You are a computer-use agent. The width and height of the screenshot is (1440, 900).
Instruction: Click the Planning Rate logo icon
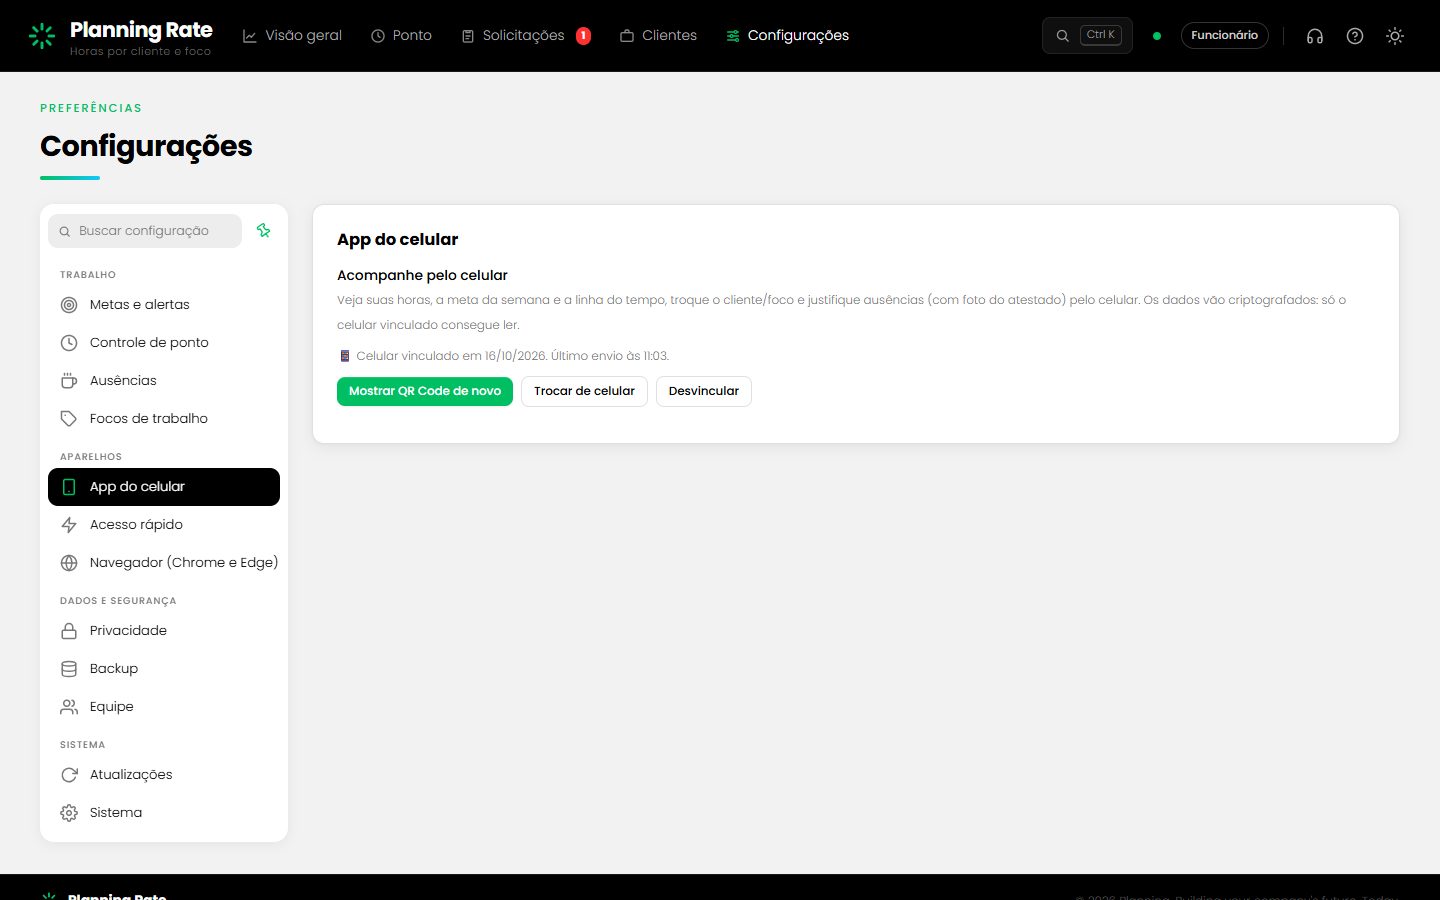[42, 36]
